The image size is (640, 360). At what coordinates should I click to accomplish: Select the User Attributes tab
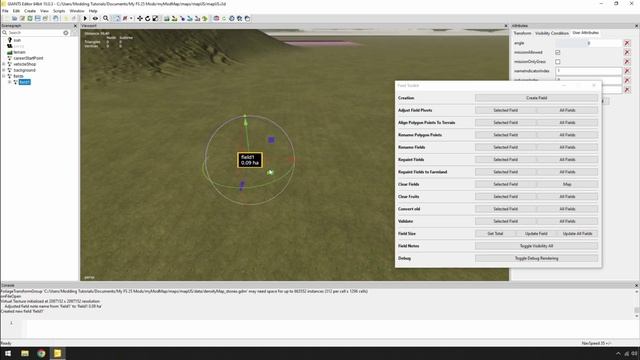click(x=585, y=33)
